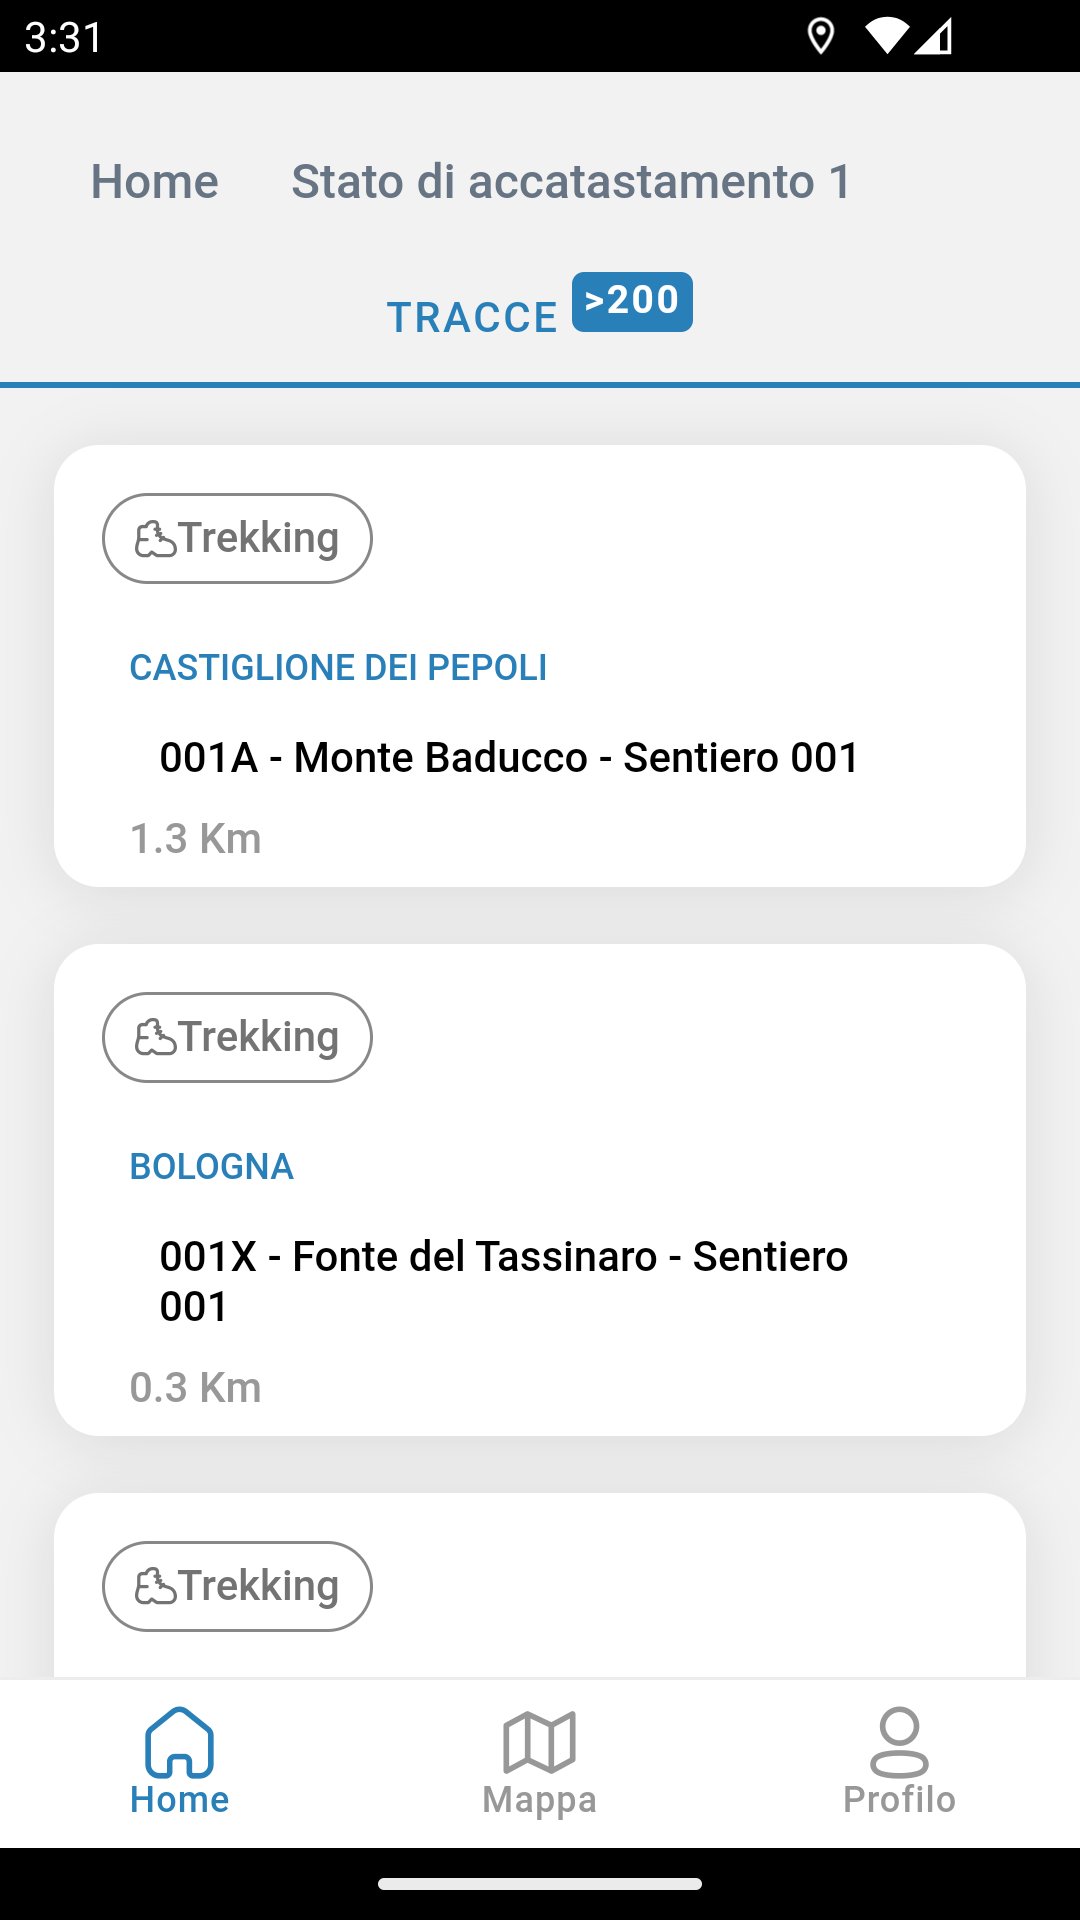
Task: Select the TRACCE tab
Action: tap(472, 318)
